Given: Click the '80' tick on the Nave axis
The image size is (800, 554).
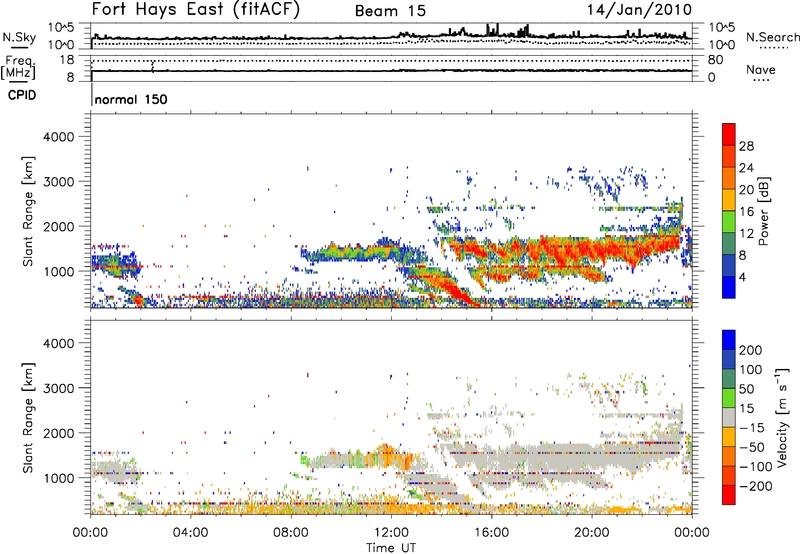Looking at the screenshot, I should [715, 60].
